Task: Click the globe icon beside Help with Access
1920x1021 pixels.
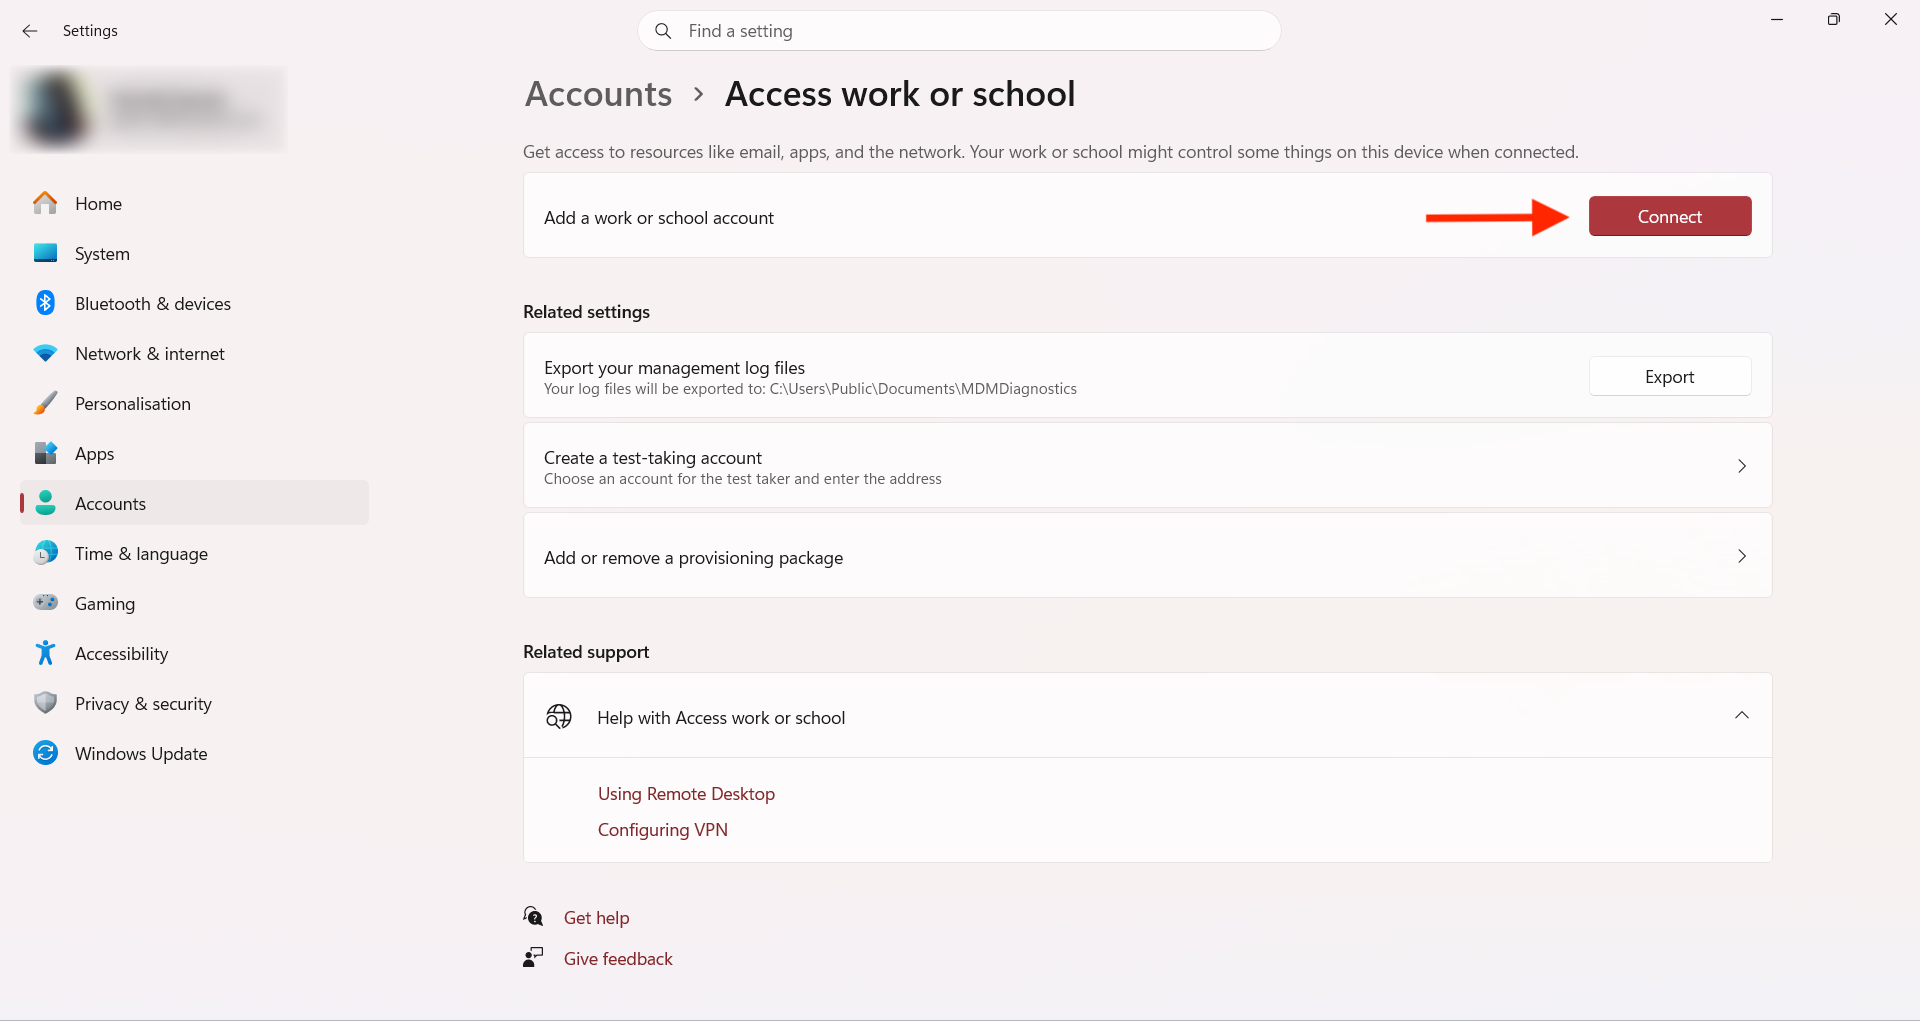Action: [559, 717]
